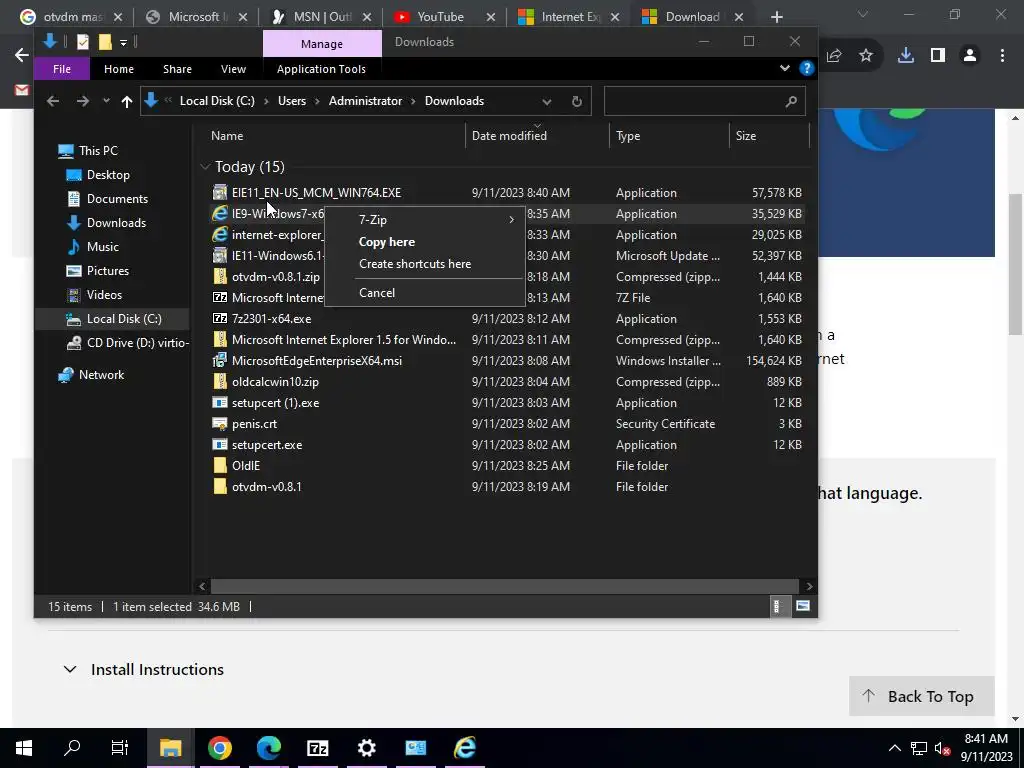
Task: Open the Home ribbon tab
Action: tap(119, 69)
